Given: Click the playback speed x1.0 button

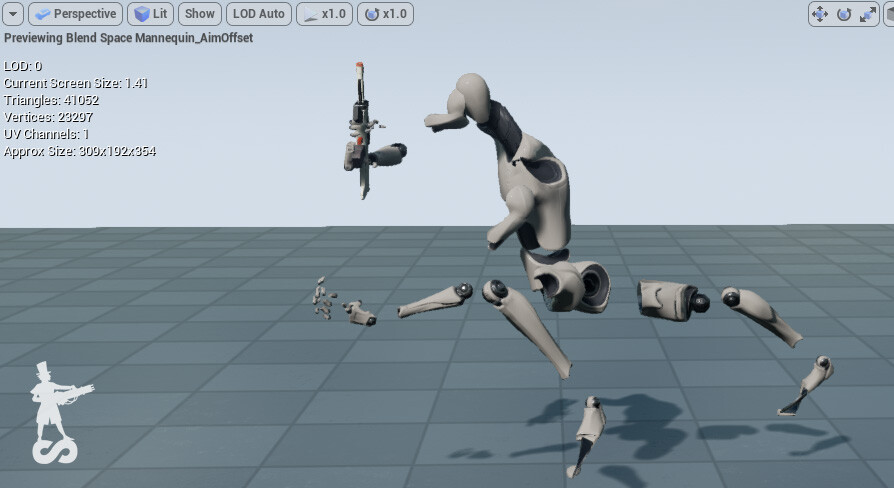Looking at the screenshot, I should pyautogui.click(x=324, y=14).
